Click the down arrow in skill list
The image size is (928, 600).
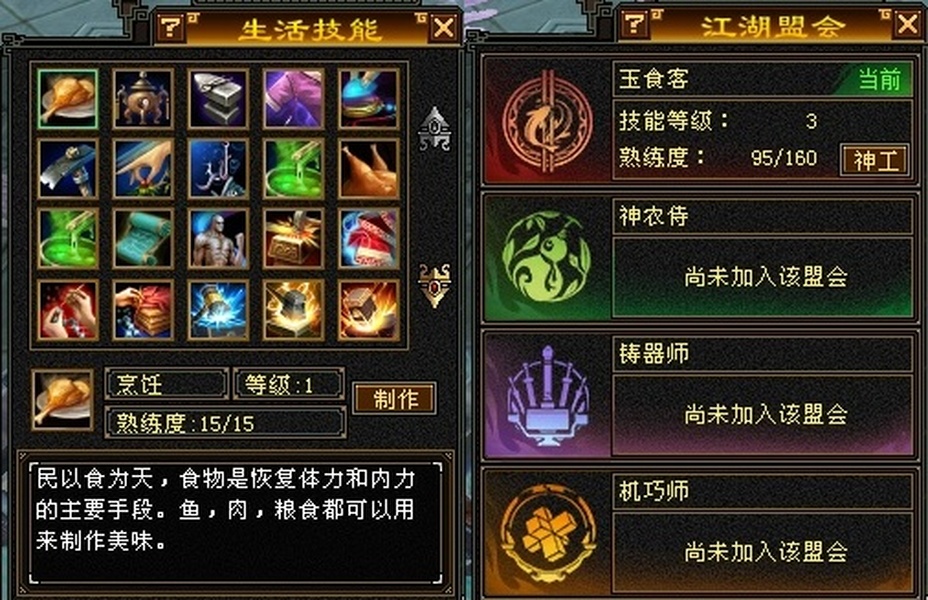(x=434, y=286)
